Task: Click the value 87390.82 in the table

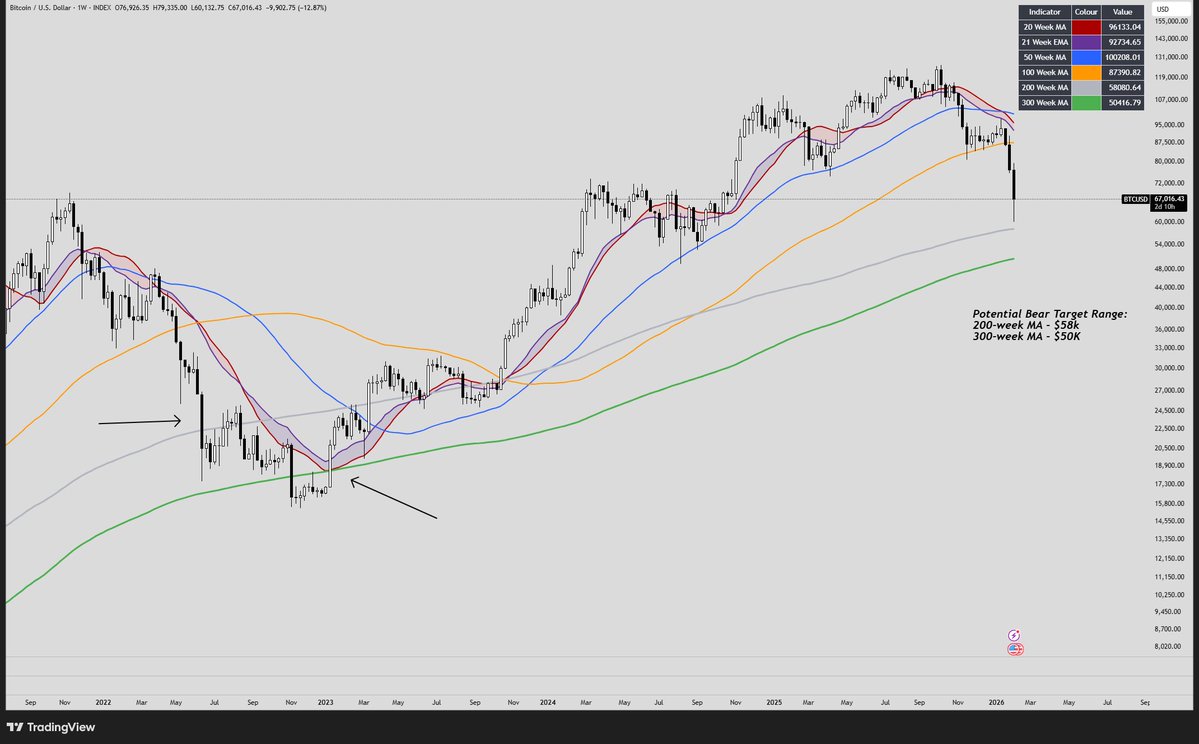Action: coord(1123,73)
